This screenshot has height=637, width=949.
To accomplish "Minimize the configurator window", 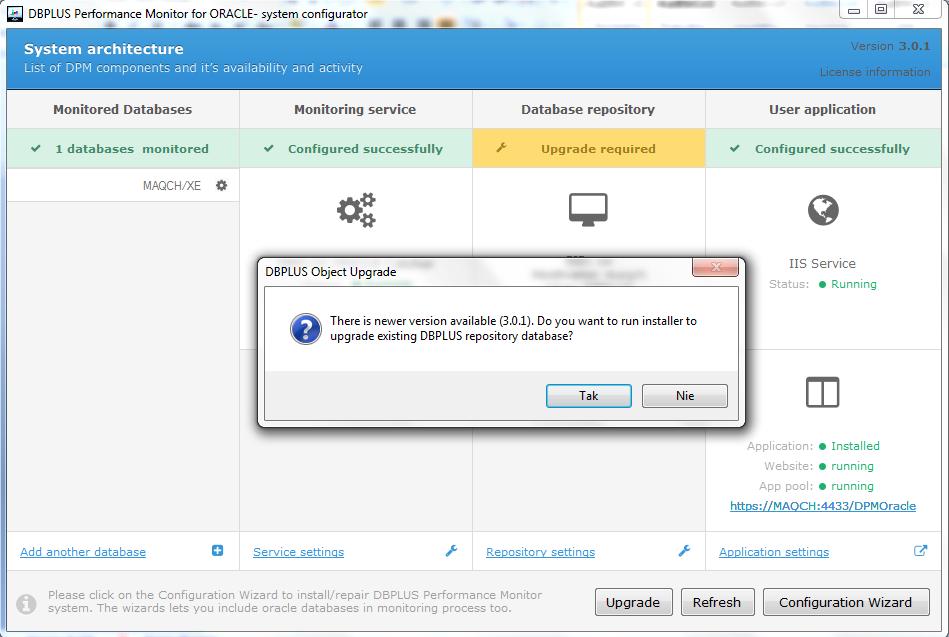I will coord(854,10).
